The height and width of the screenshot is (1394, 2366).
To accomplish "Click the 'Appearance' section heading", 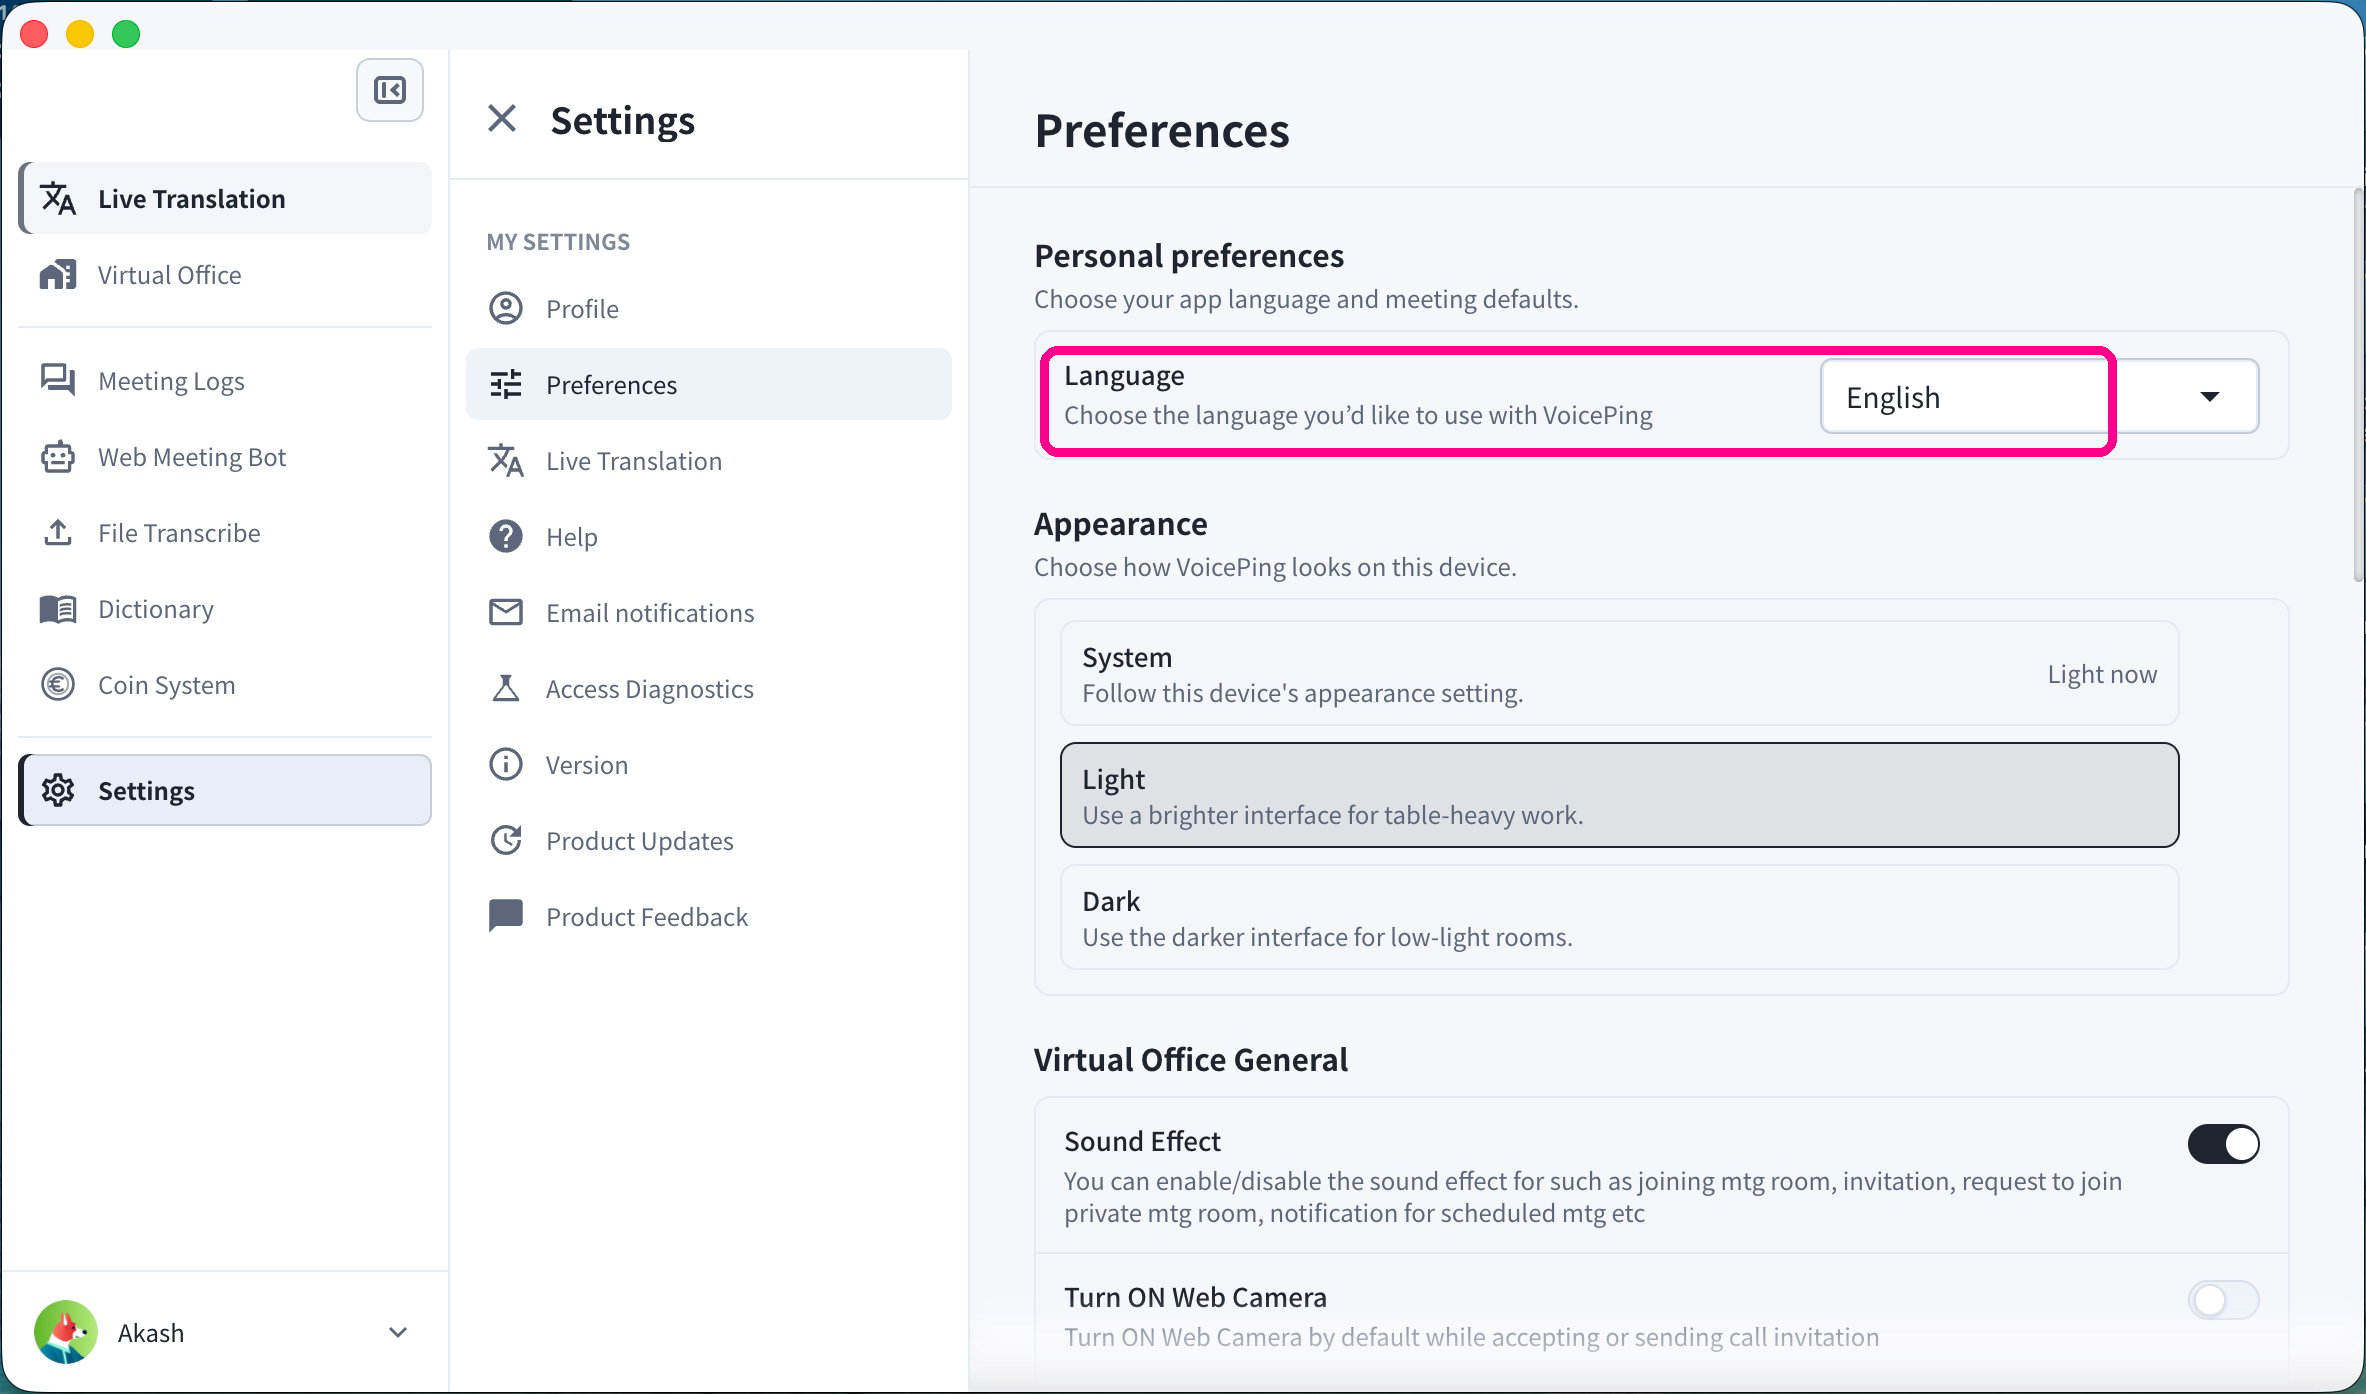I will pyautogui.click(x=1121, y=524).
